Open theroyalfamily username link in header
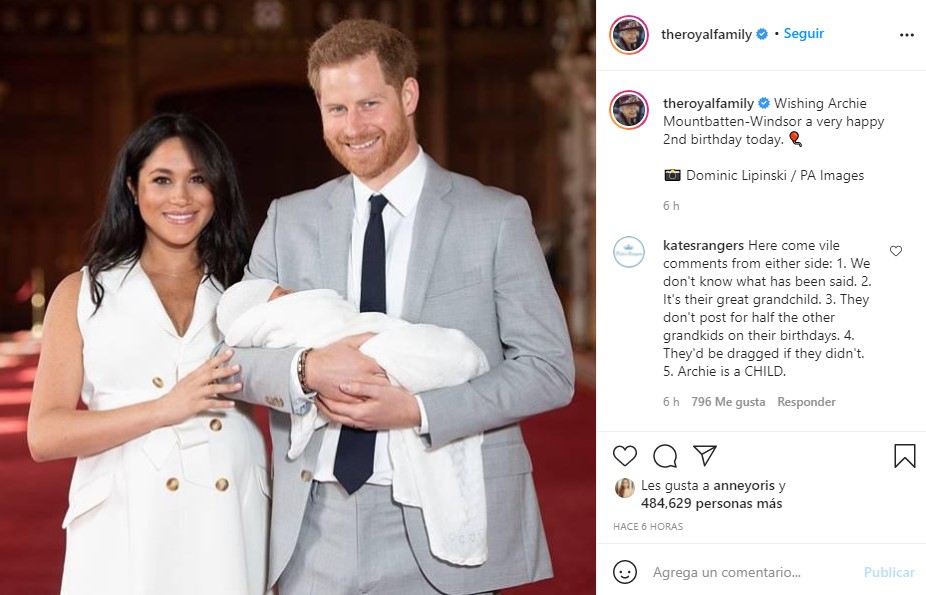926x595 pixels. tap(706, 34)
